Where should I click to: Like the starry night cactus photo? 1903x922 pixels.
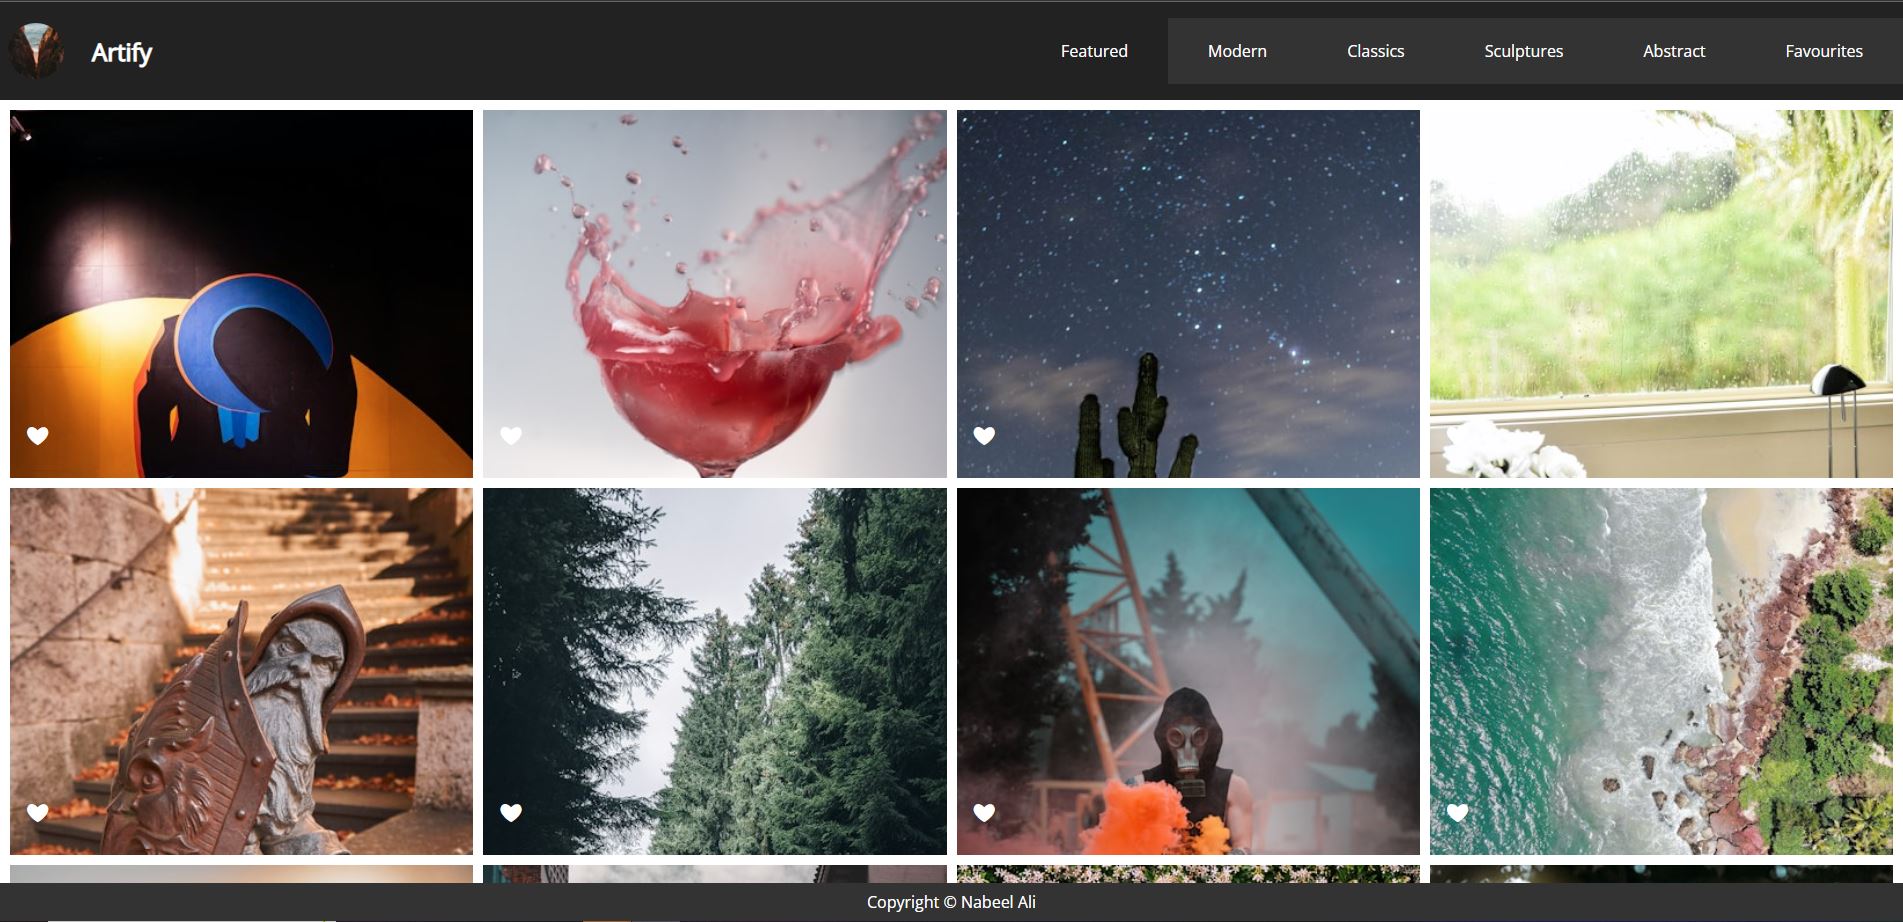984,436
